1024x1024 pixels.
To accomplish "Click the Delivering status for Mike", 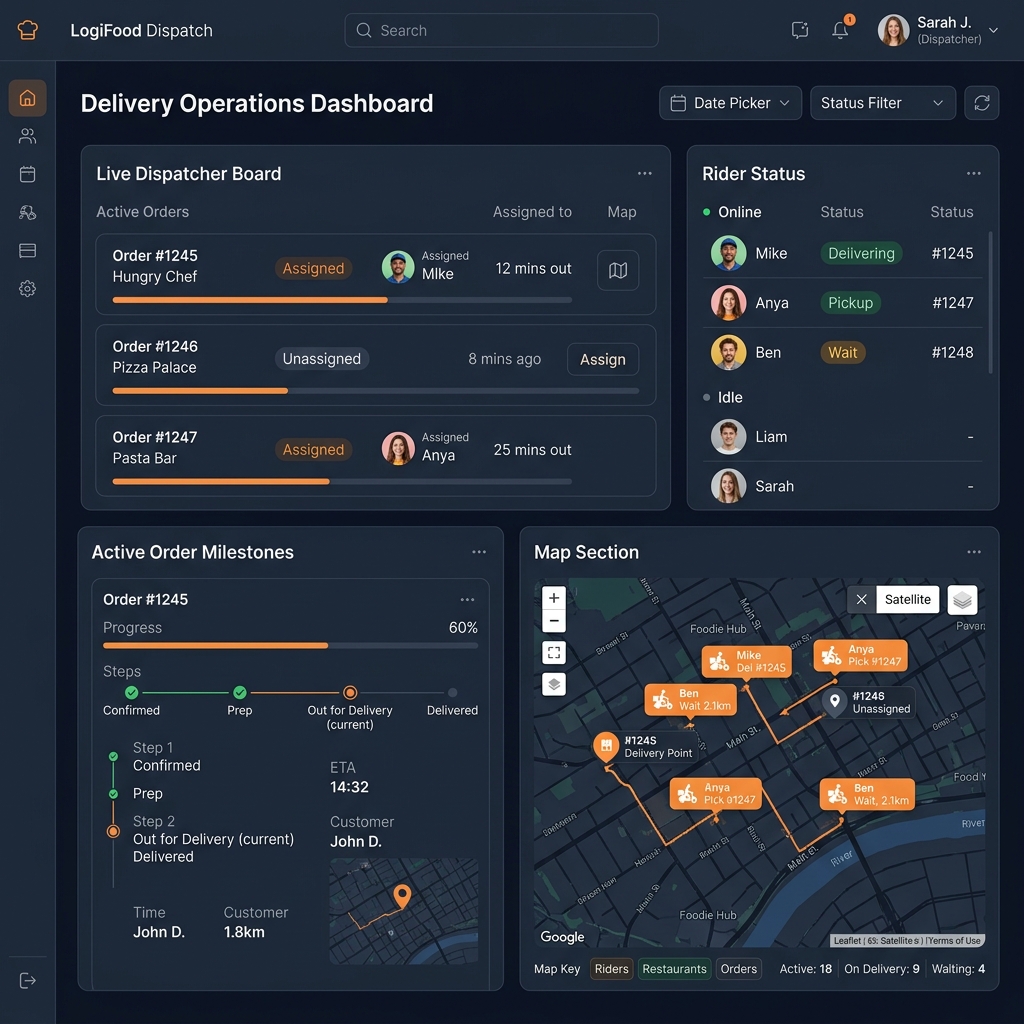I will pos(861,253).
